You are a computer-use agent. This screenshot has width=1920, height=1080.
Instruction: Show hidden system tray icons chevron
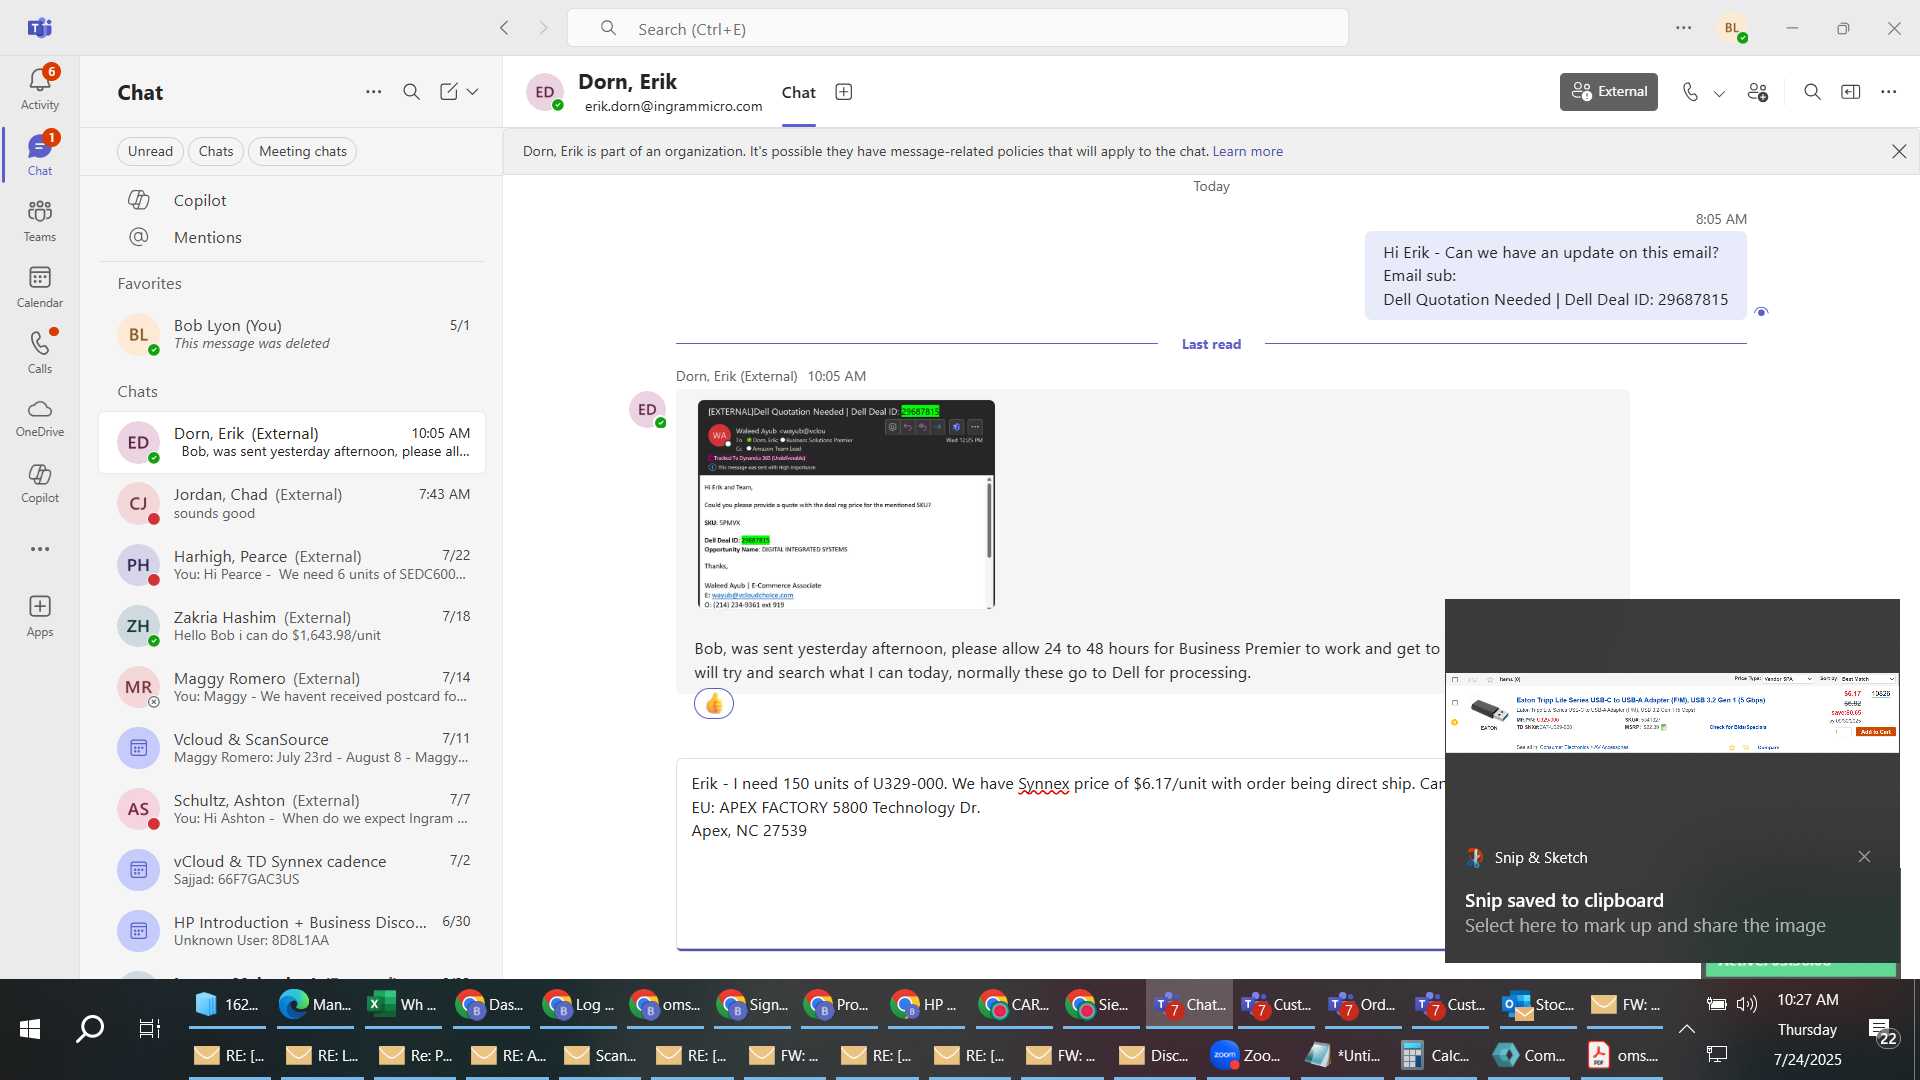(1686, 1028)
